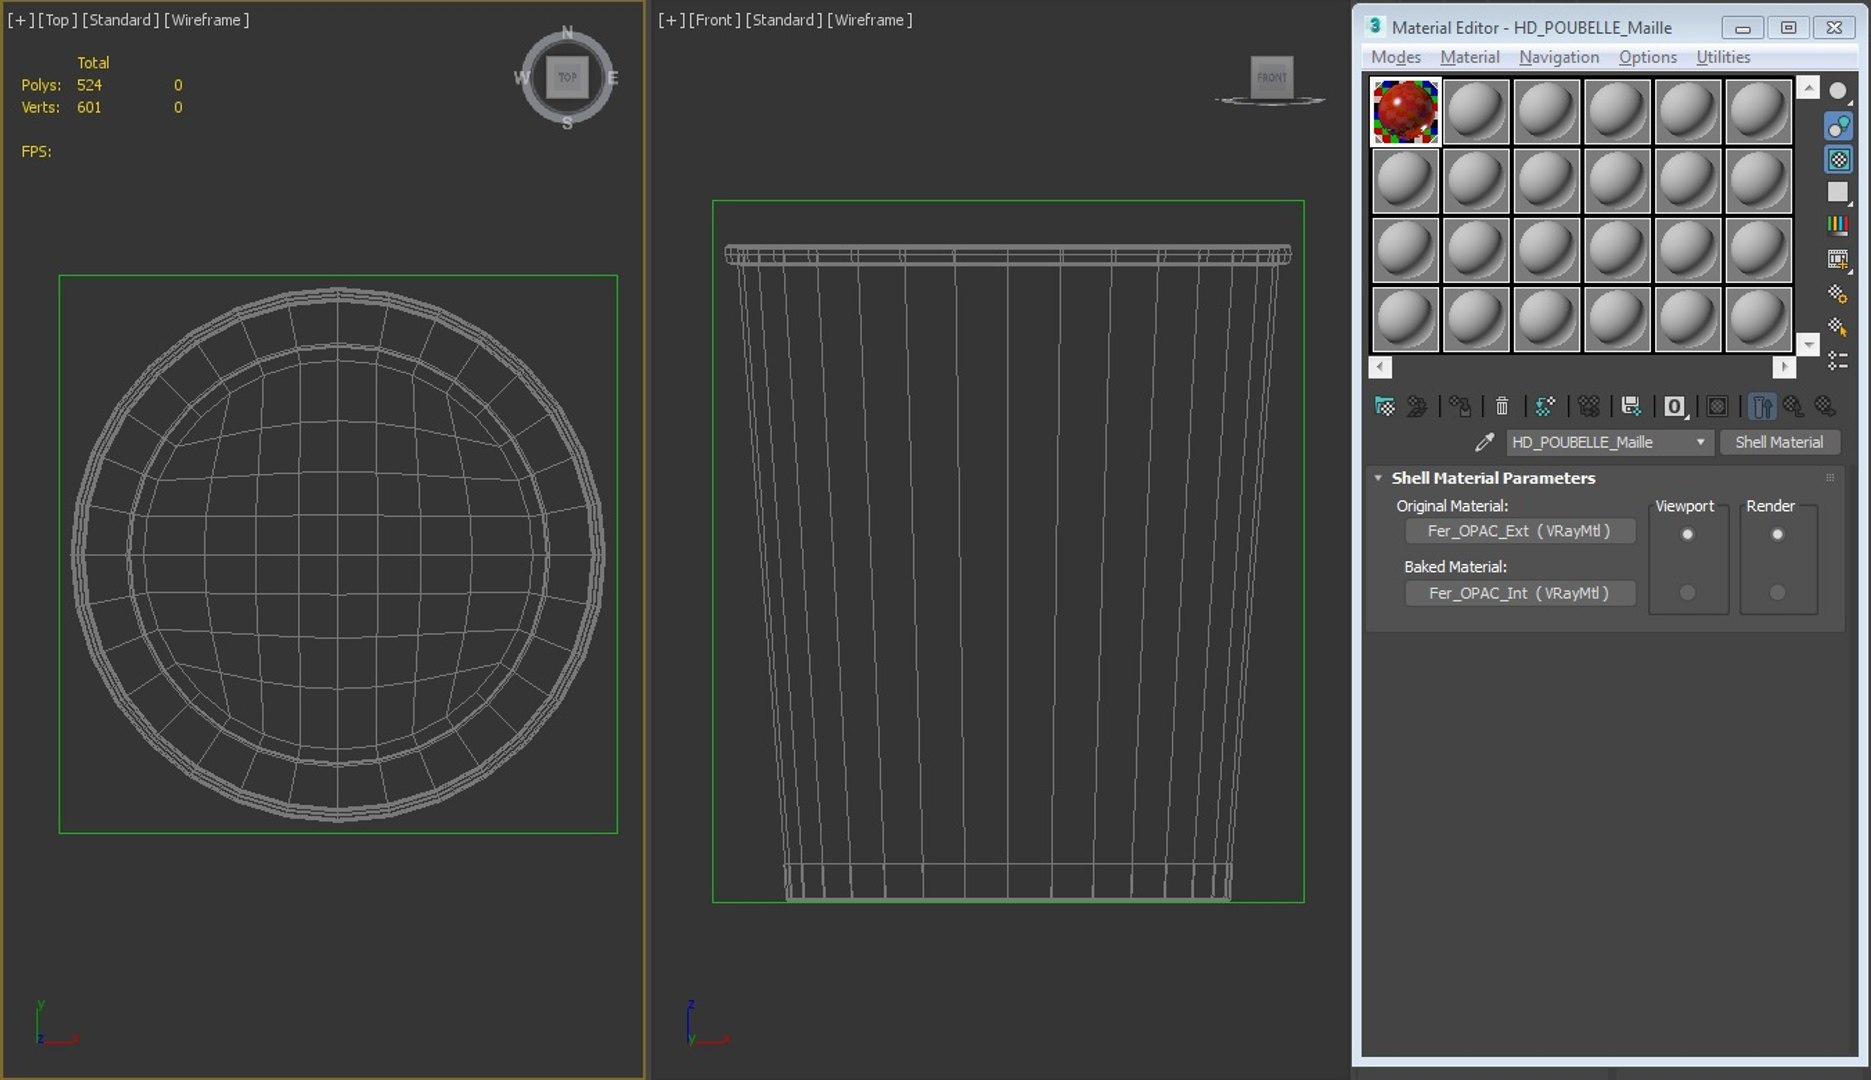Select the red material sample slot
The height and width of the screenshot is (1080, 1871).
1405,111
